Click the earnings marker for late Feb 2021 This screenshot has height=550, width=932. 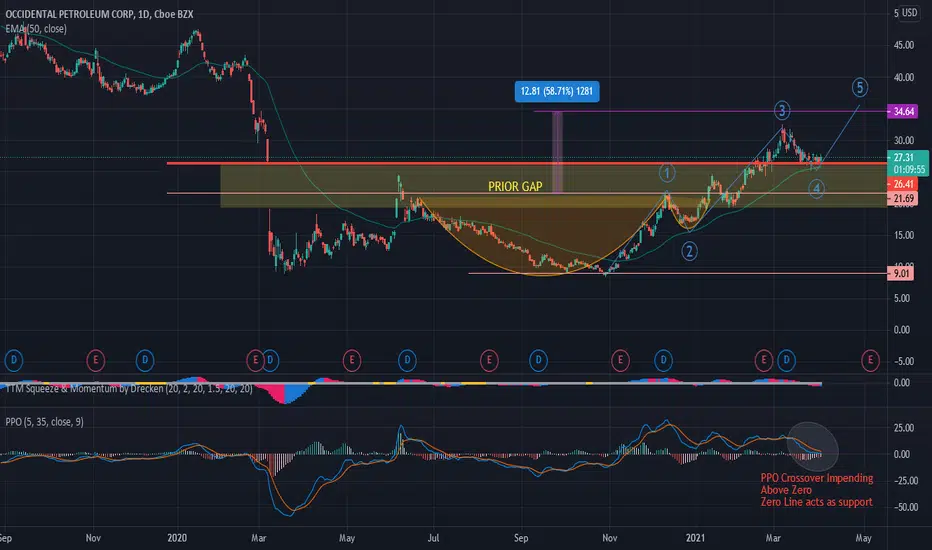764,360
